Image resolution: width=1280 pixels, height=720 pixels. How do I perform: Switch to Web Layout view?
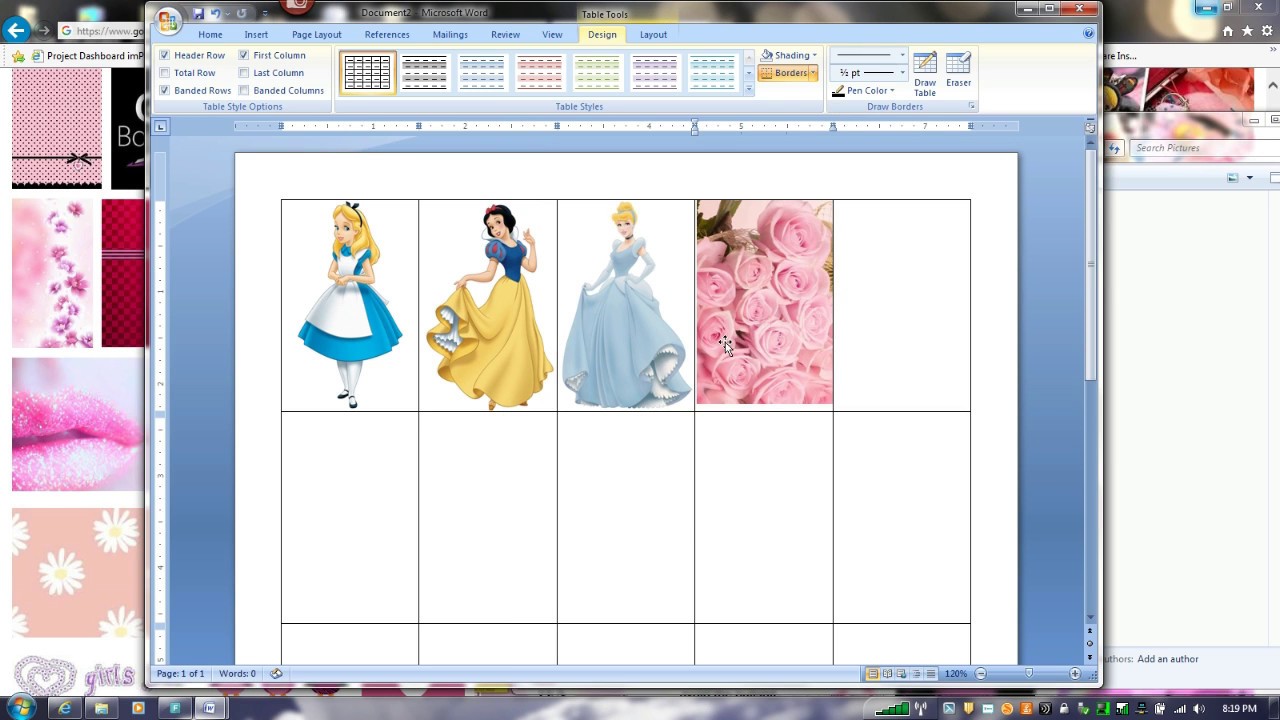[x=901, y=674]
